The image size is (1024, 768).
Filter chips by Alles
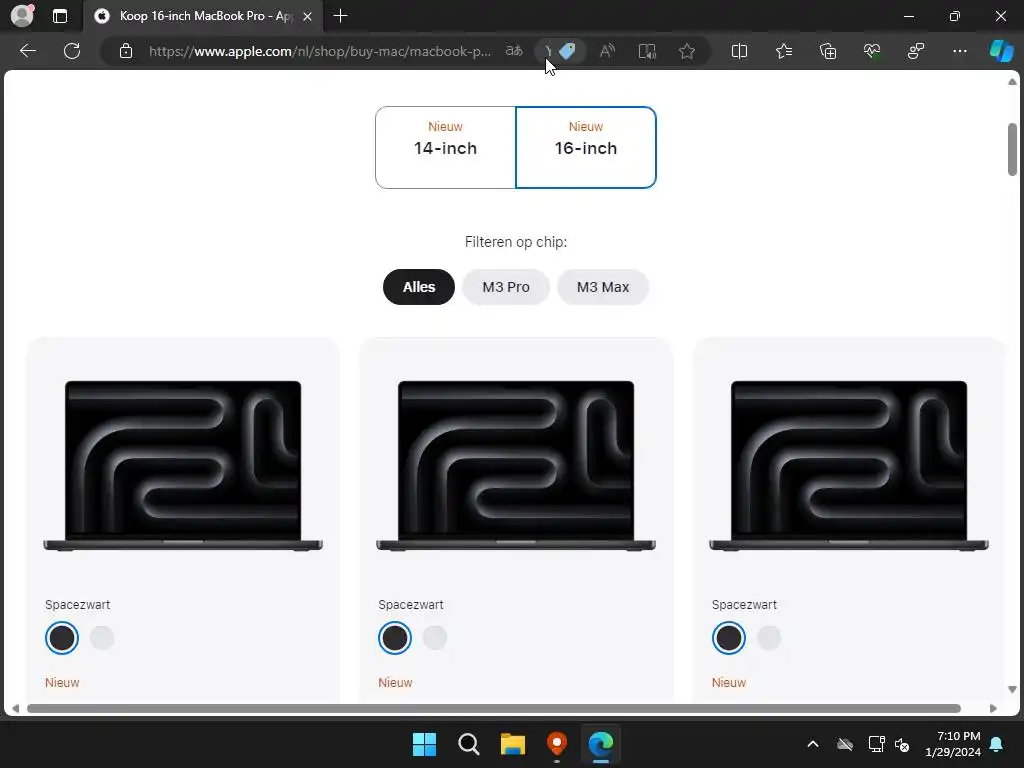[x=419, y=287]
